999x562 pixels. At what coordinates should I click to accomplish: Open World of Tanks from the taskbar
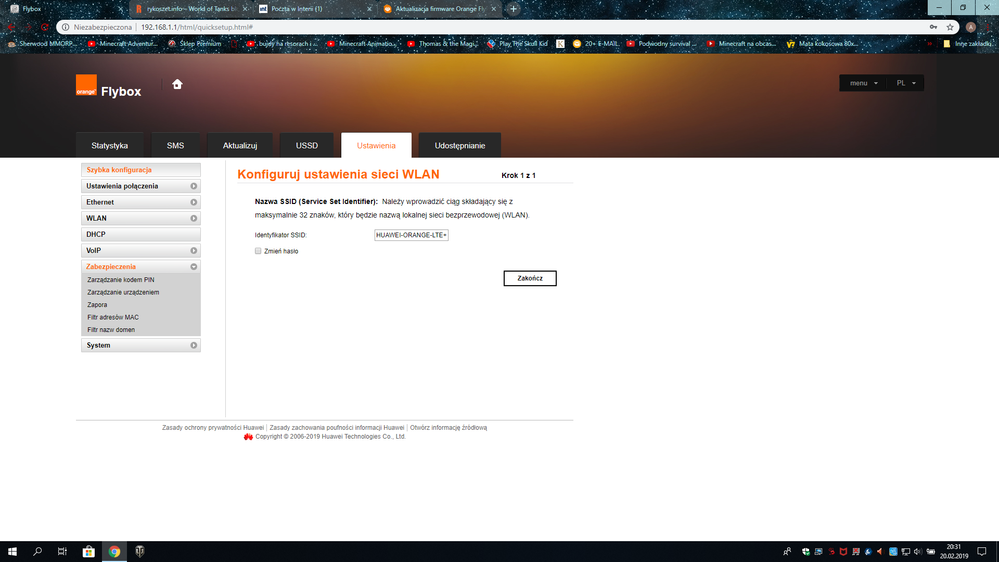pos(140,552)
